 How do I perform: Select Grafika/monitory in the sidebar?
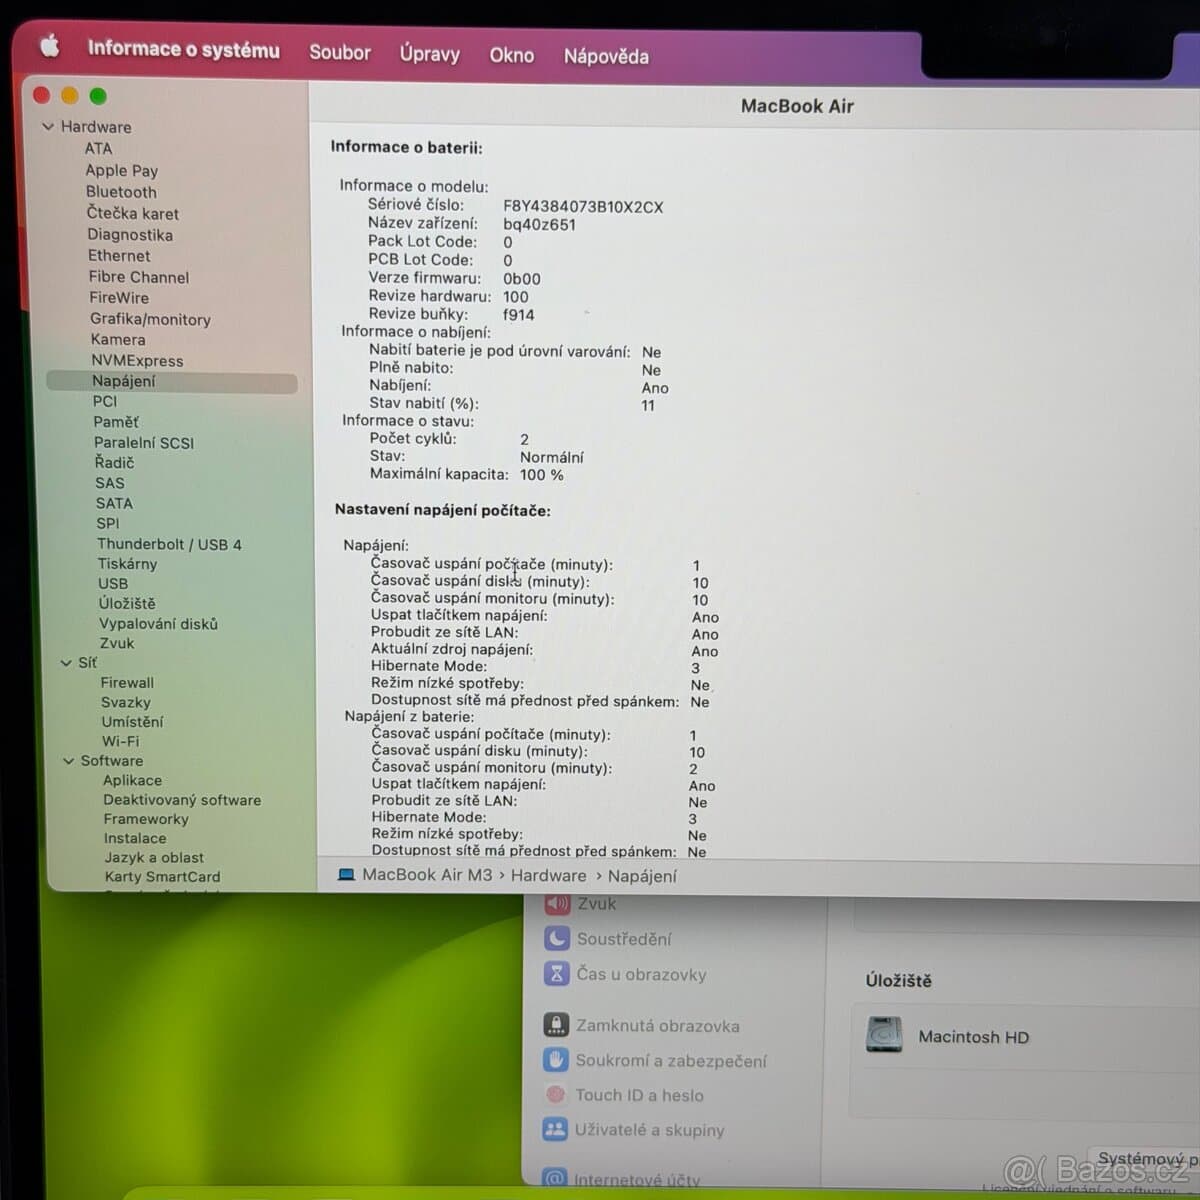150,319
